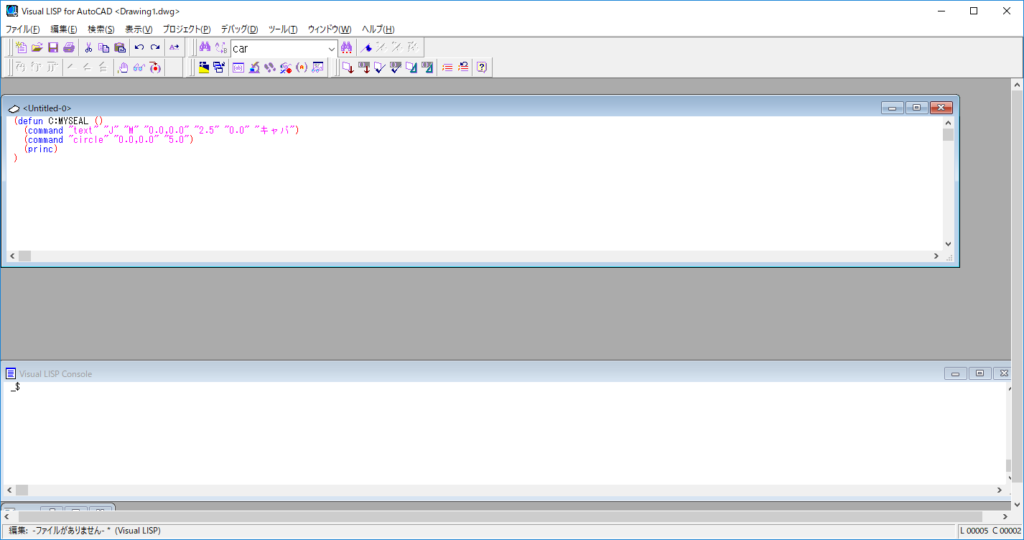Image resolution: width=1024 pixels, height=540 pixels.
Task: Open the 表示(V) menu
Action: [138, 29]
